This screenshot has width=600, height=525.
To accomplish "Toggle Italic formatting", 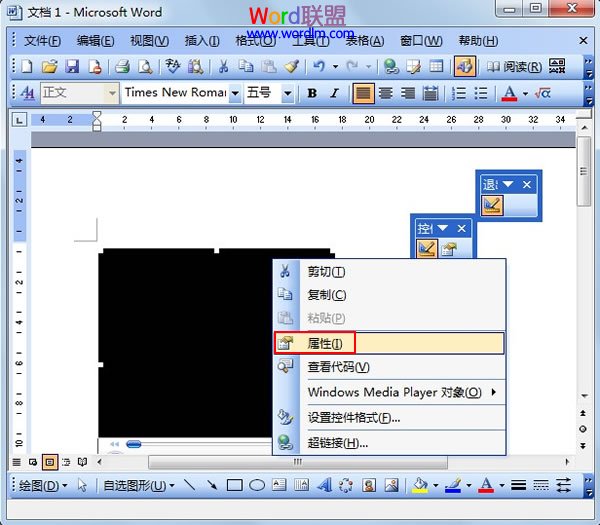I will [x=335, y=93].
